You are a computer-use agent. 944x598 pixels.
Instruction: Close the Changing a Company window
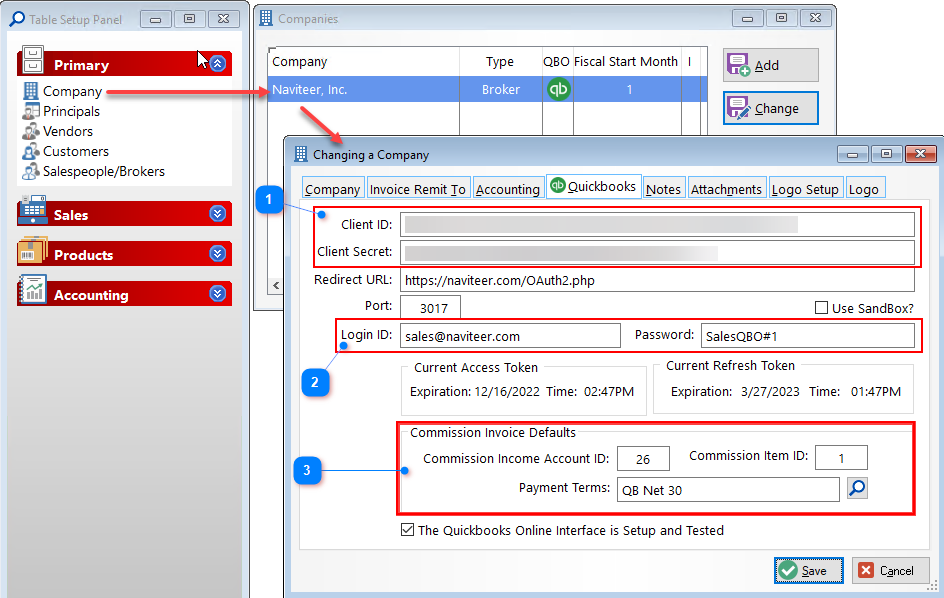click(921, 154)
